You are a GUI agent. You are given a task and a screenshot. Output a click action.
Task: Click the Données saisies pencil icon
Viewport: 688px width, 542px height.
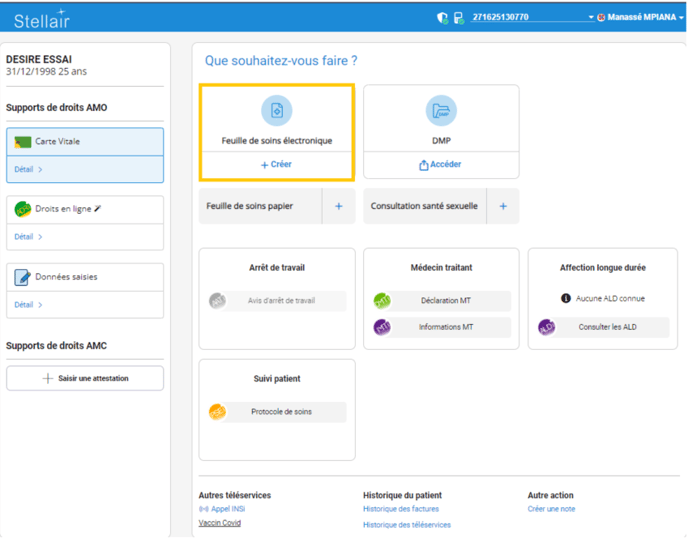tap(23, 277)
